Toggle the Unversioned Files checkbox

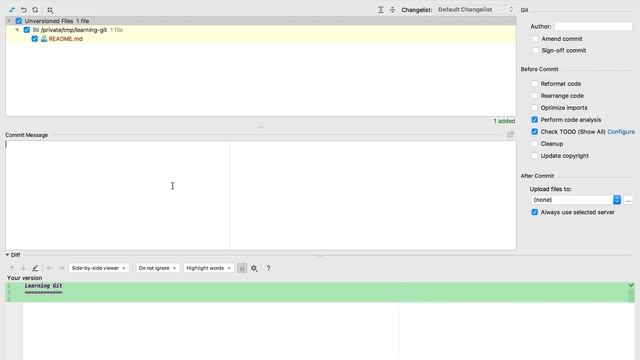pyautogui.click(x=19, y=21)
